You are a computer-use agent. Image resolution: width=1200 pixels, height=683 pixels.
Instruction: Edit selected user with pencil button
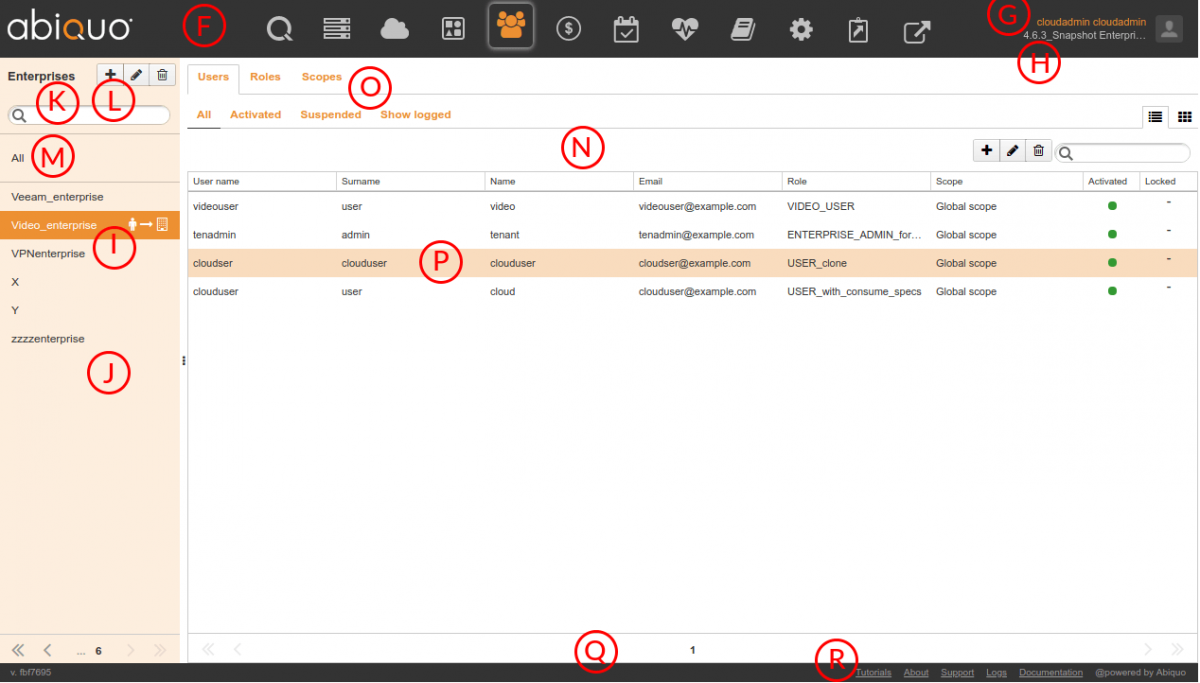coord(1013,150)
